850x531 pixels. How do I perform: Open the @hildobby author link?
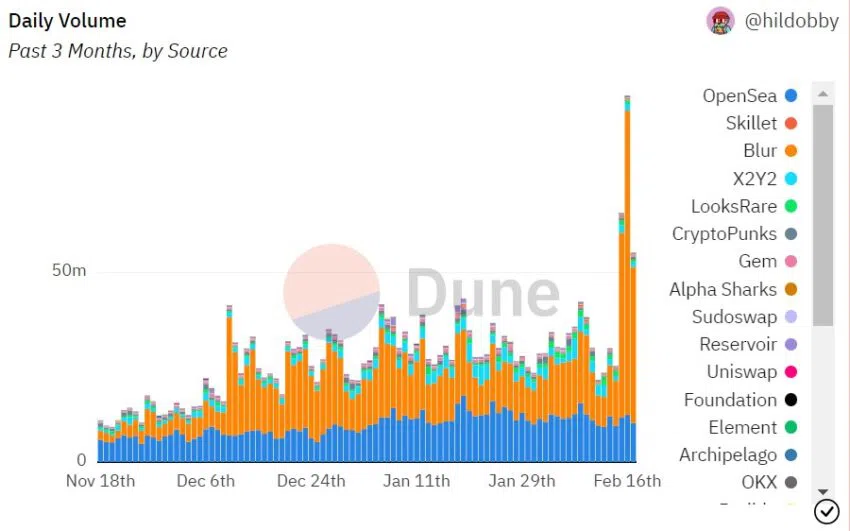(x=791, y=21)
